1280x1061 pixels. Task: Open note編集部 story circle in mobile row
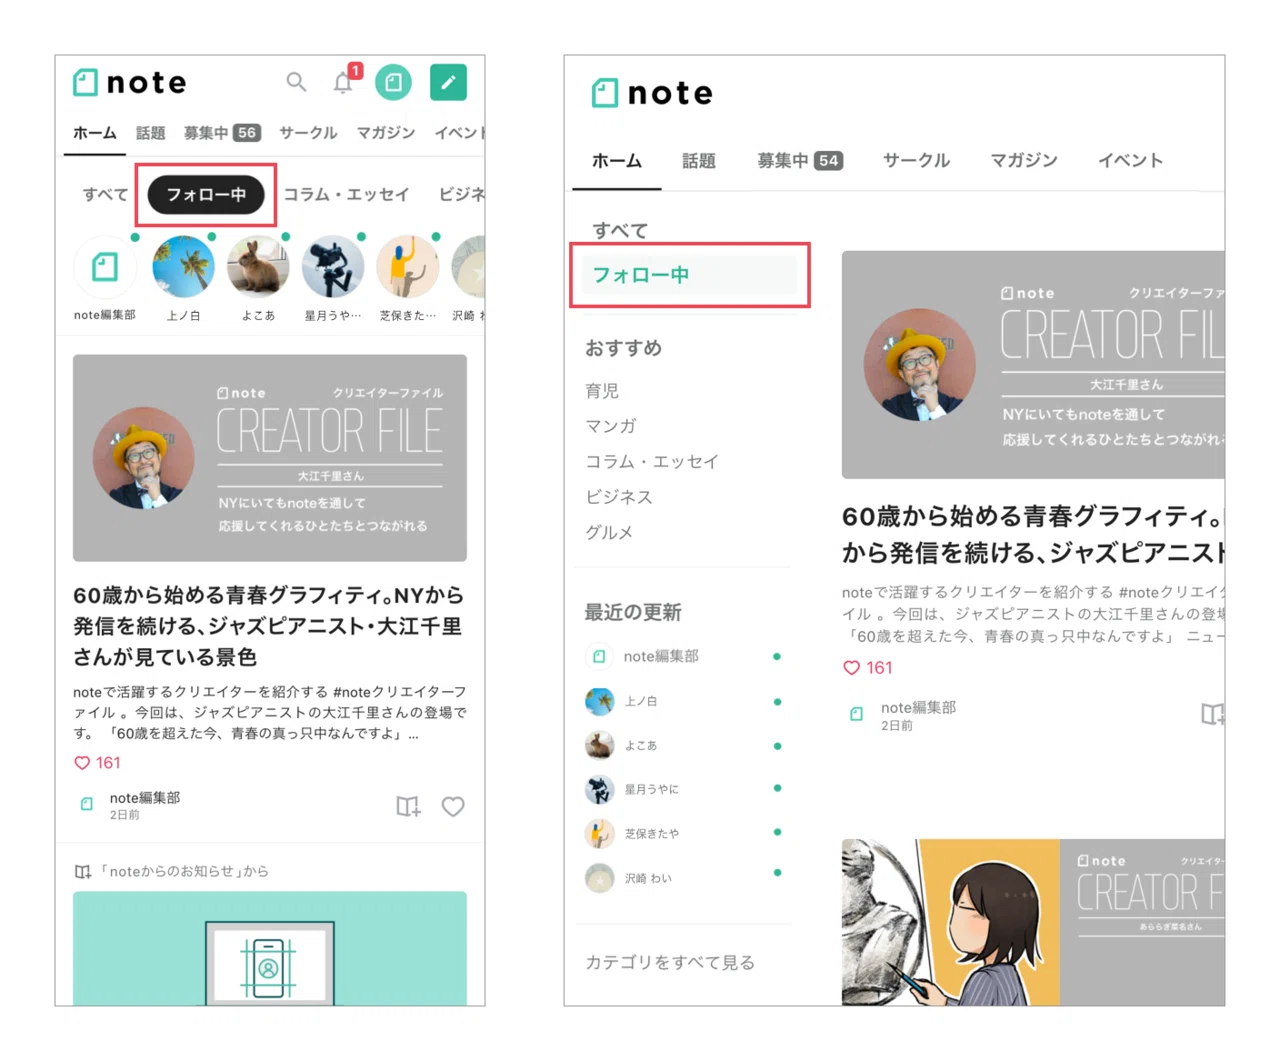105,267
